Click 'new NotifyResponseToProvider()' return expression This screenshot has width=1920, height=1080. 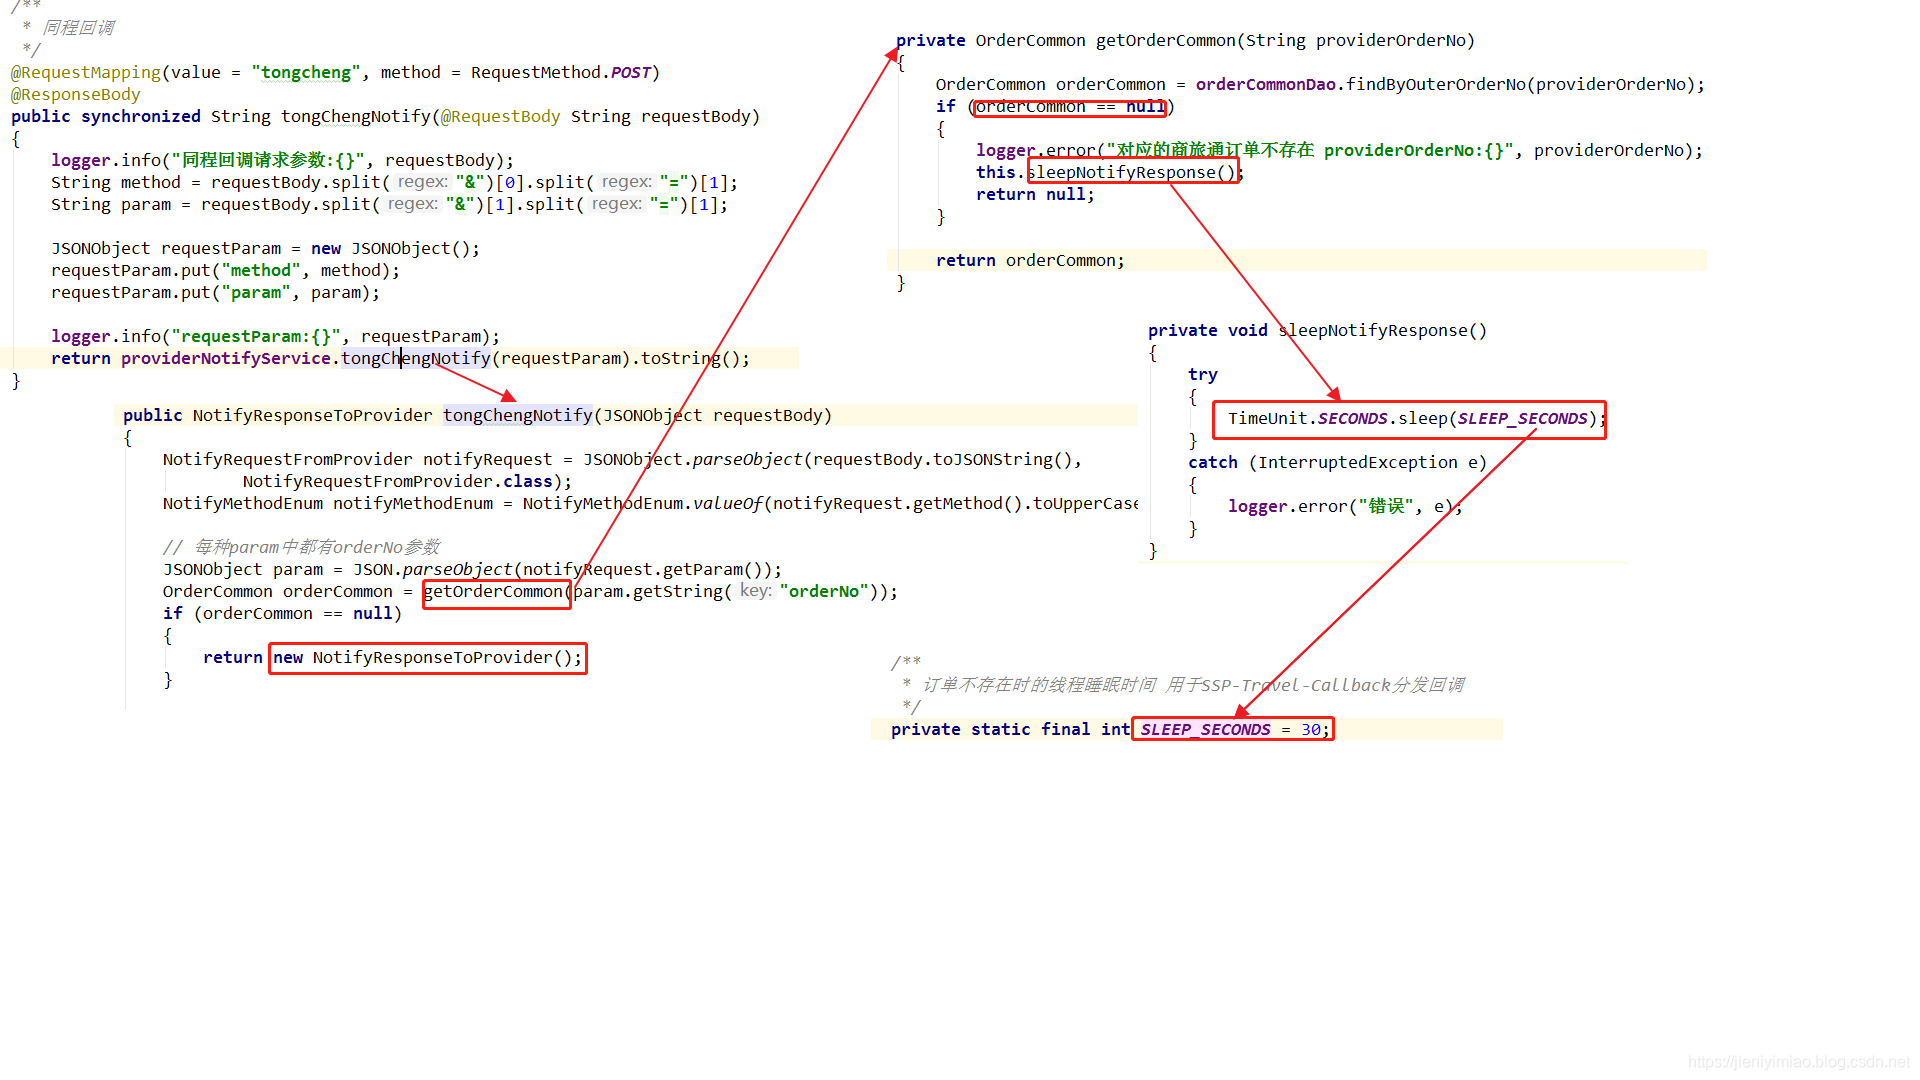(x=427, y=657)
